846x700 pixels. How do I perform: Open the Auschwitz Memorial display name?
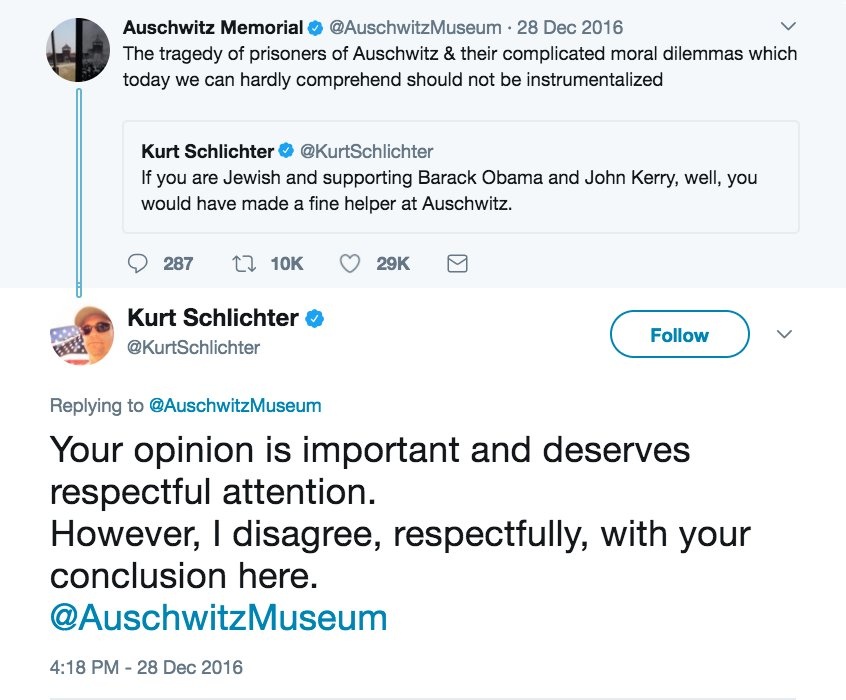tap(213, 28)
